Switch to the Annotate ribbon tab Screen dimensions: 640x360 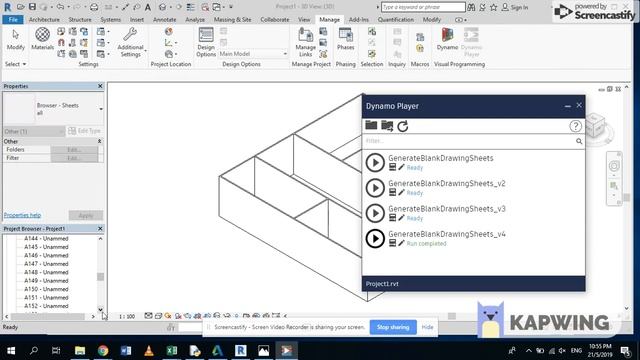(164, 20)
